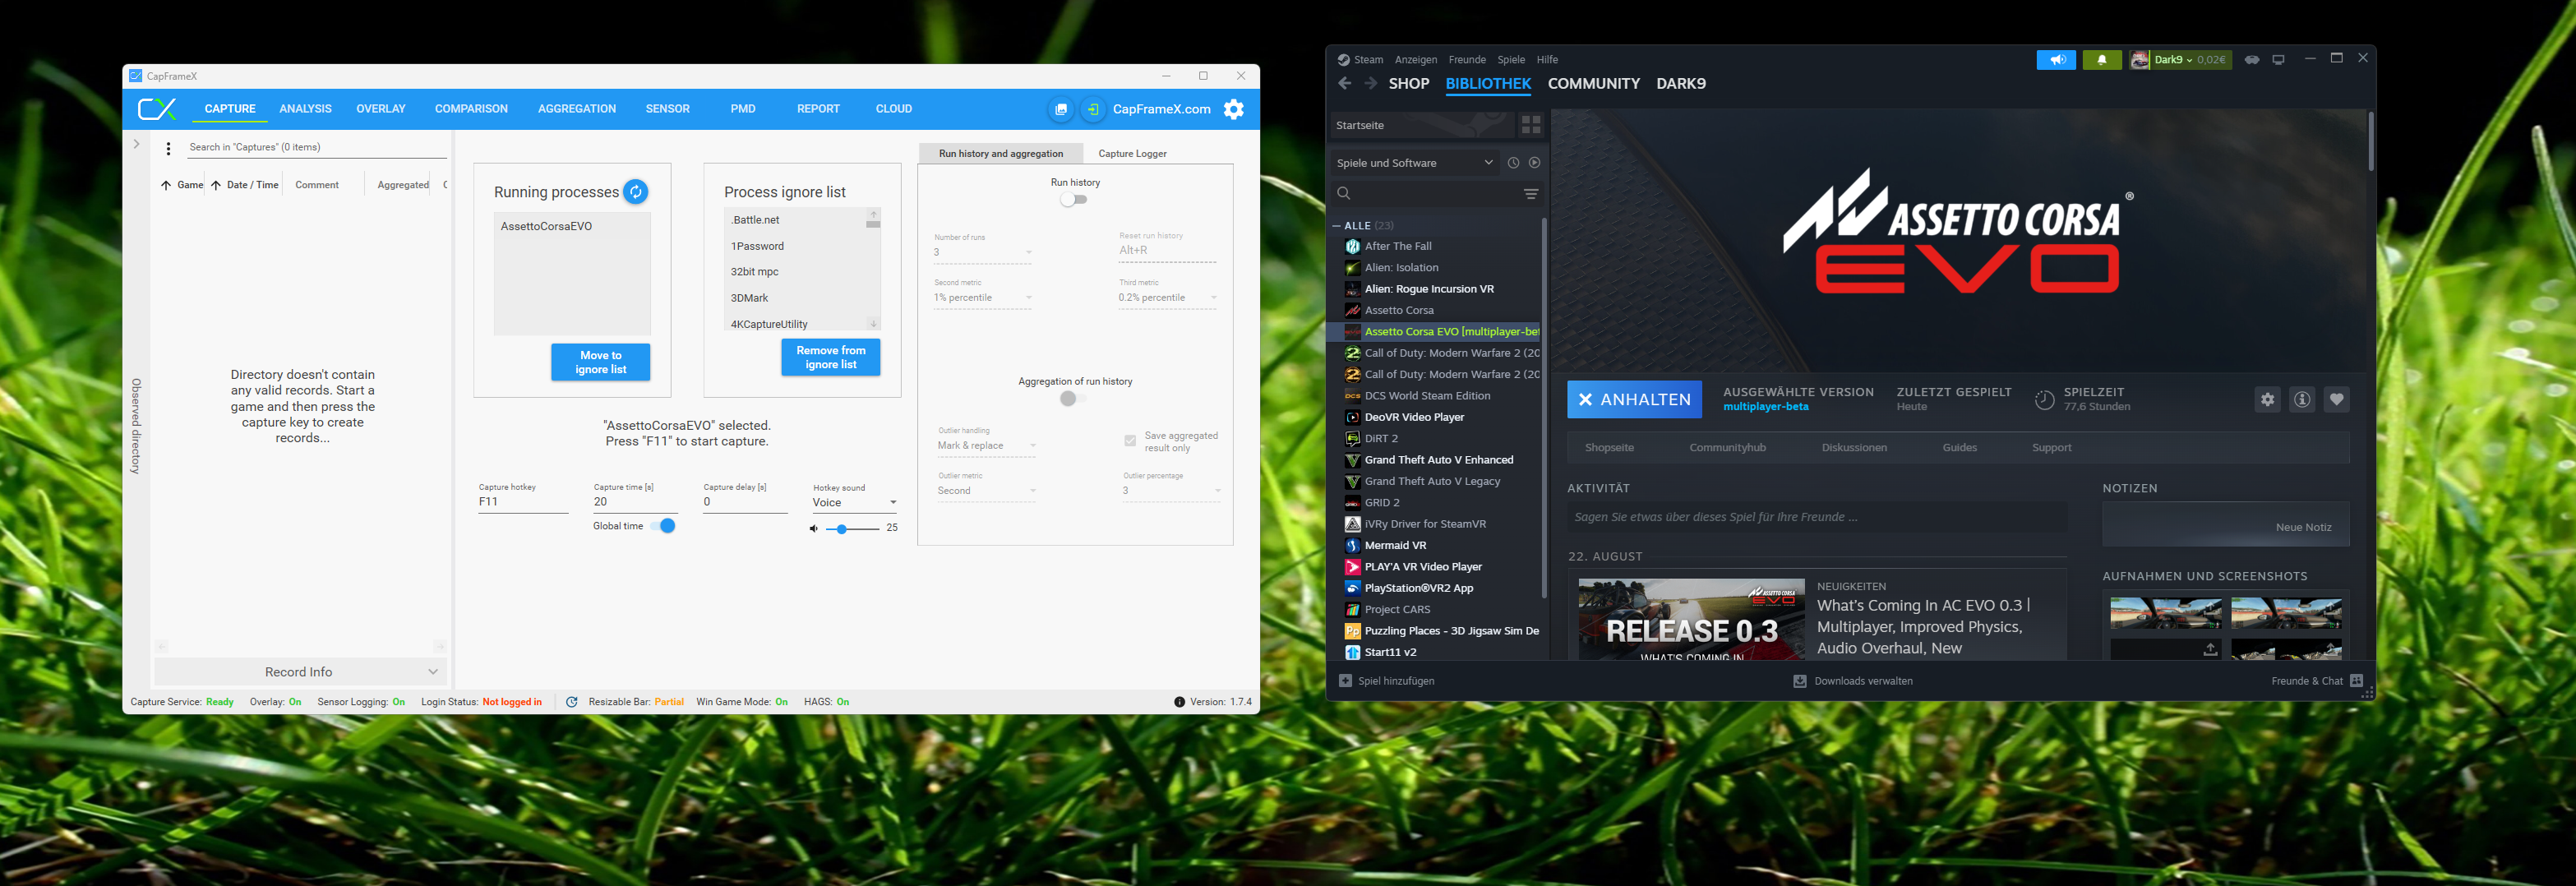The image size is (2576, 886).
Task: Open the Number of runs dropdown
Action: (x=983, y=252)
